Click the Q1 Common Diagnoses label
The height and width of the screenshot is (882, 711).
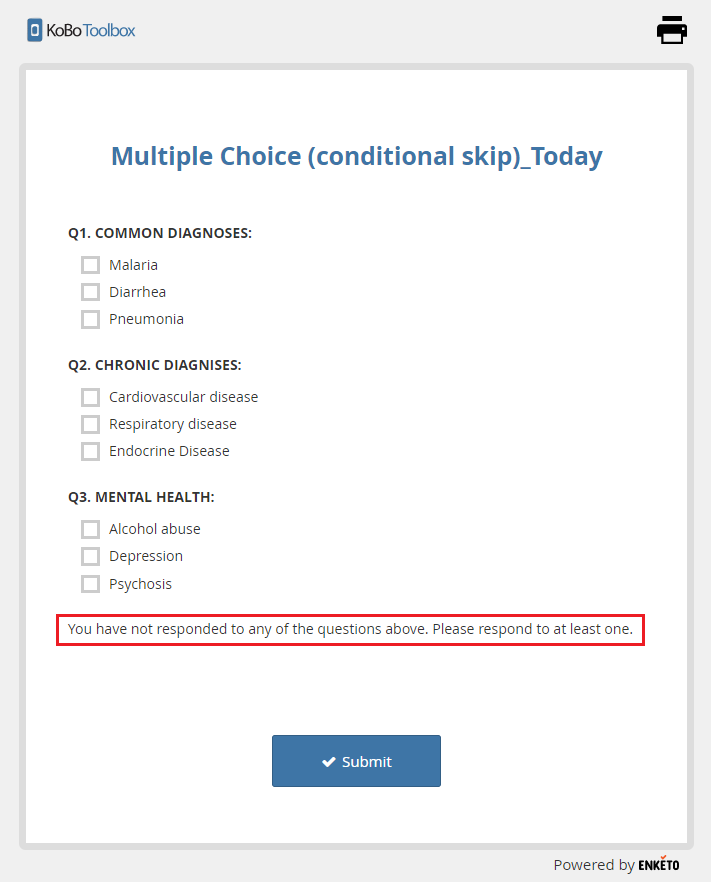point(160,233)
